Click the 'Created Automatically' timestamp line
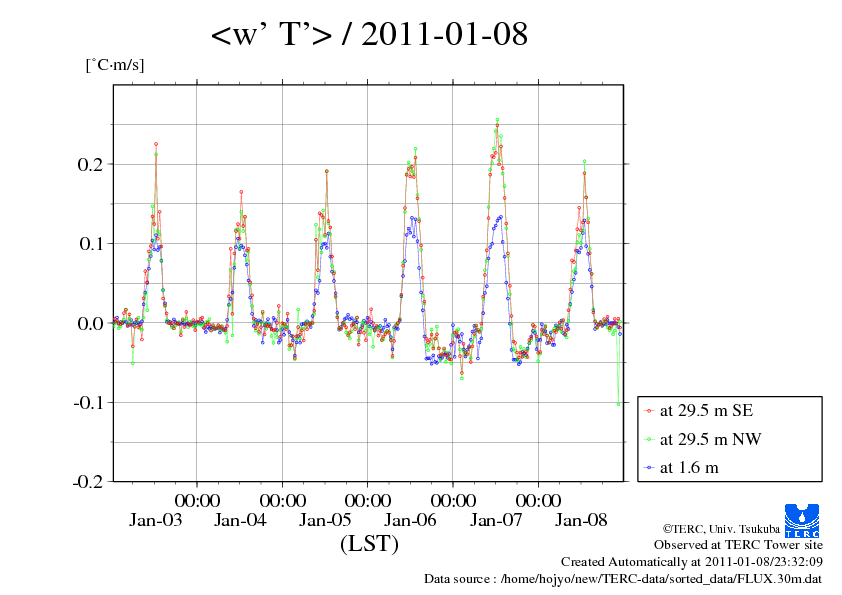 tap(692, 562)
